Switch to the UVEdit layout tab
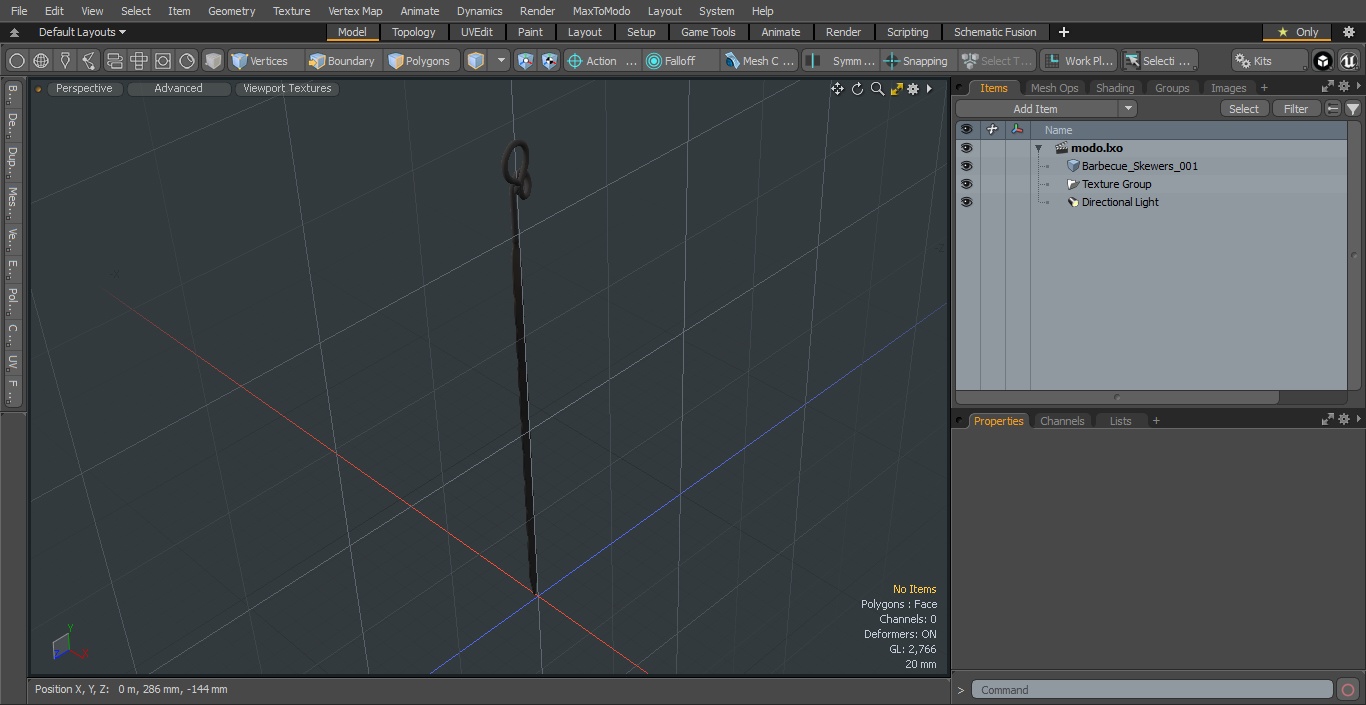Viewport: 1366px width, 705px height. coord(477,32)
